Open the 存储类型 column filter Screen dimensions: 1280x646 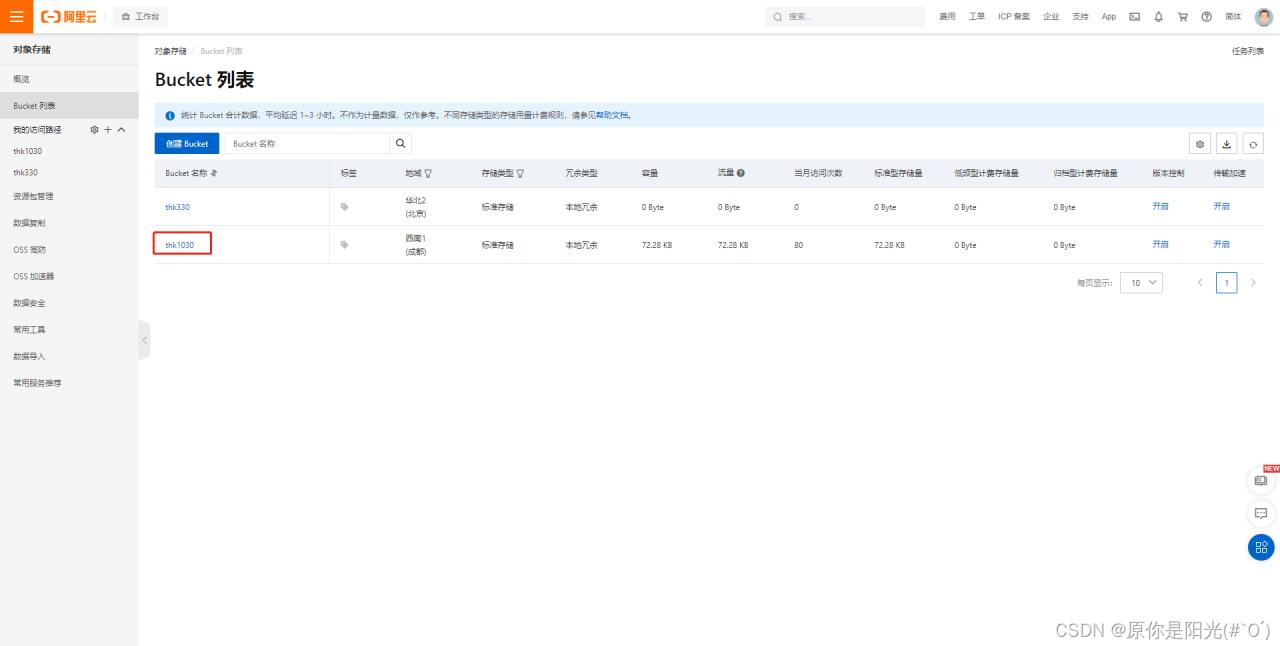pyautogui.click(x=520, y=173)
